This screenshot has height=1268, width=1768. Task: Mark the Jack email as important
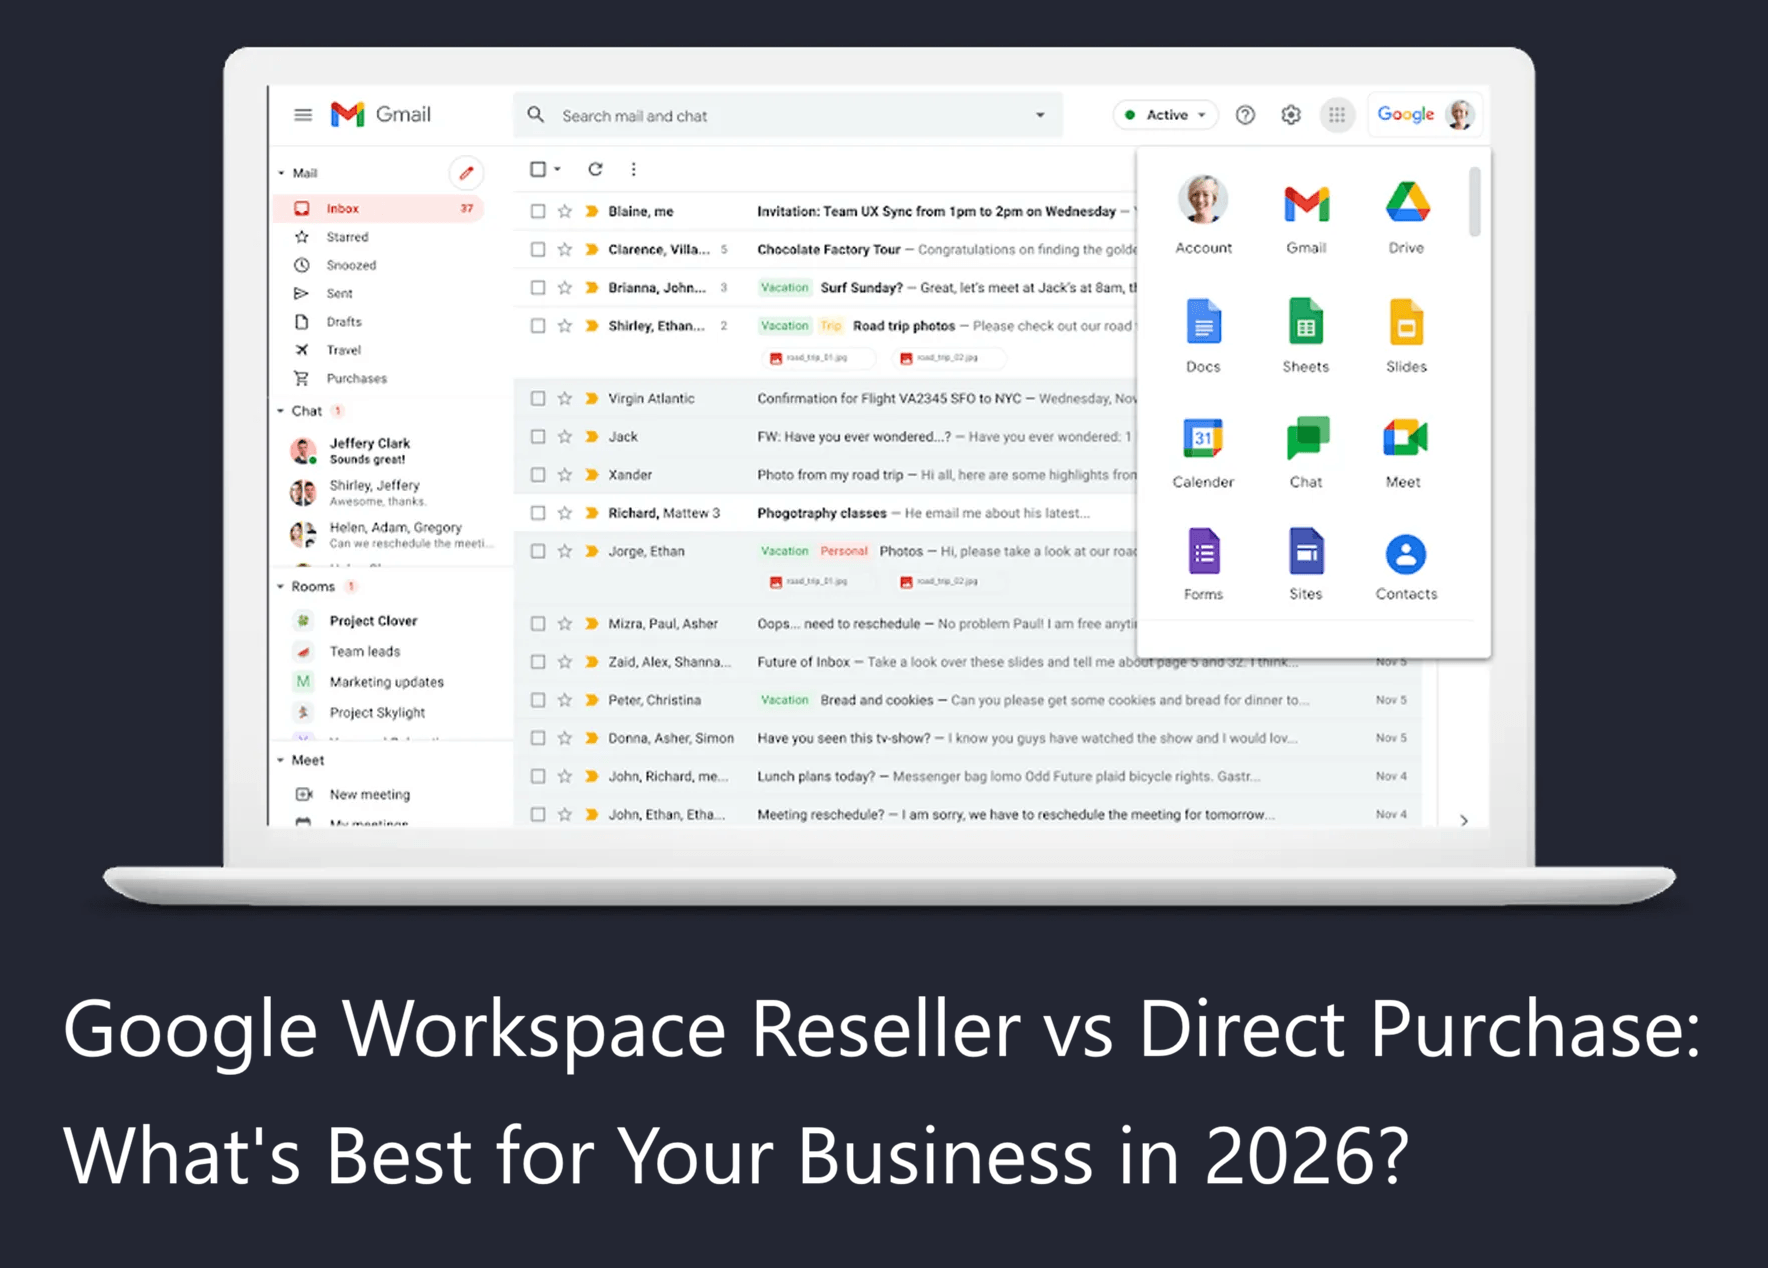pos(592,436)
